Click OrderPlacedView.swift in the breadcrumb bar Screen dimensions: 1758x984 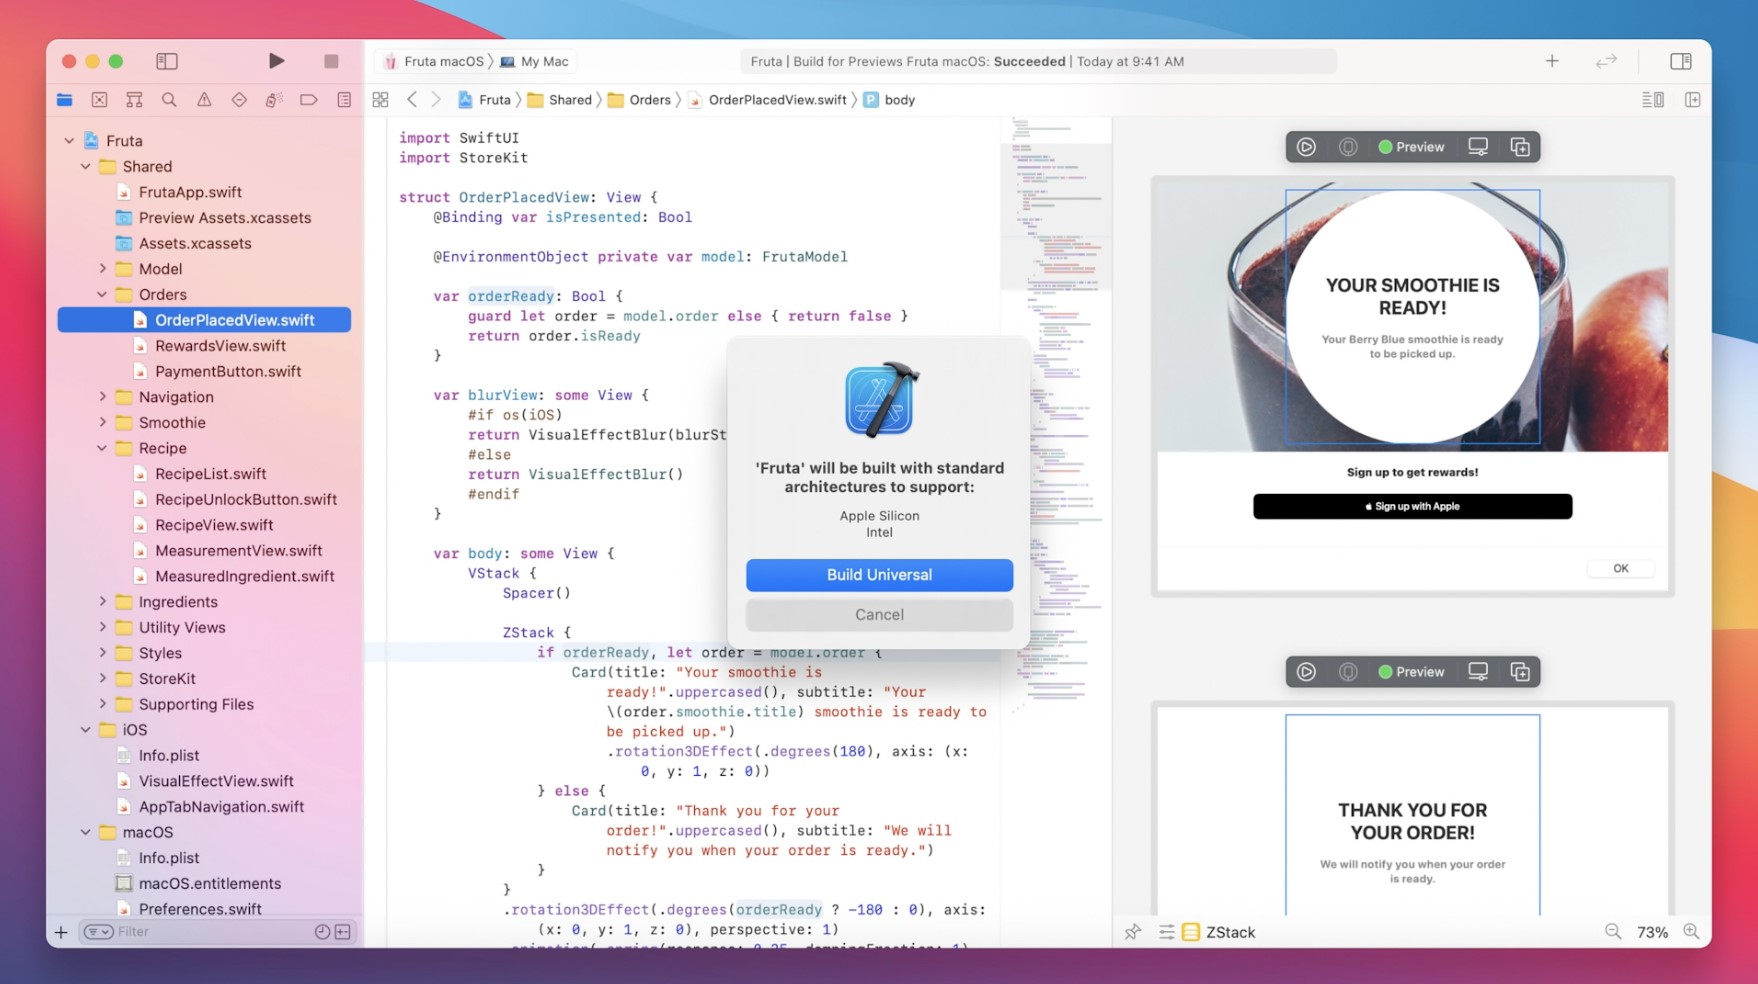pyautogui.click(x=776, y=100)
